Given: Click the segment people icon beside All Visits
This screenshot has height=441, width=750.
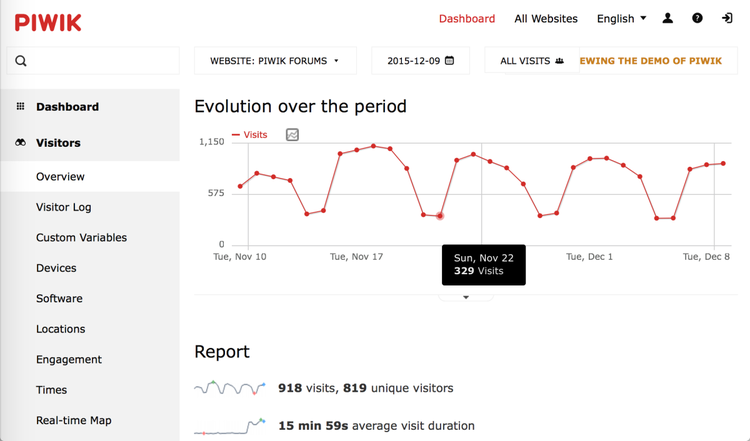Looking at the screenshot, I should [560, 61].
